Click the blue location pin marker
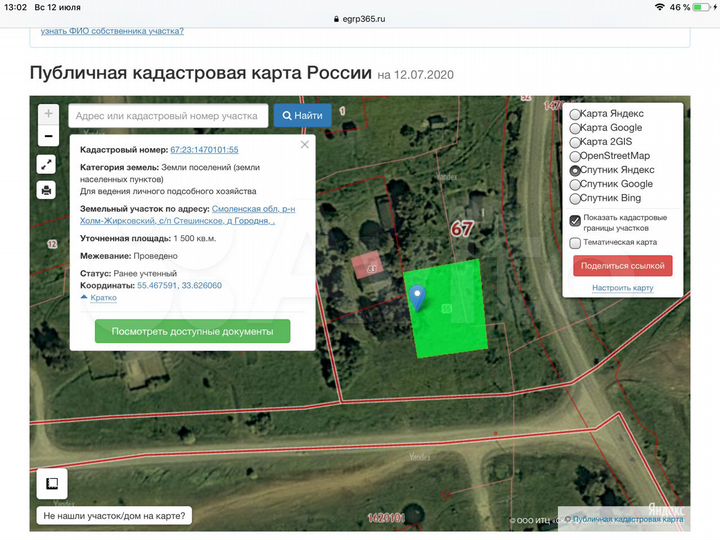Image resolution: width=720 pixels, height=540 pixels. click(x=418, y=295)
